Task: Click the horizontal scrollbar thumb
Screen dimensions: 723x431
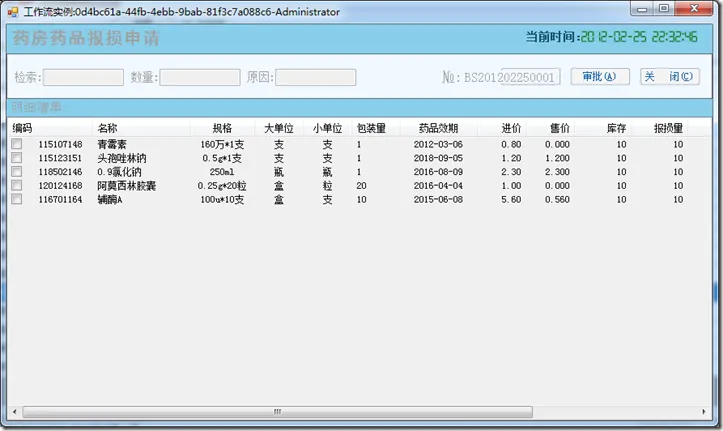Action: 278,412
